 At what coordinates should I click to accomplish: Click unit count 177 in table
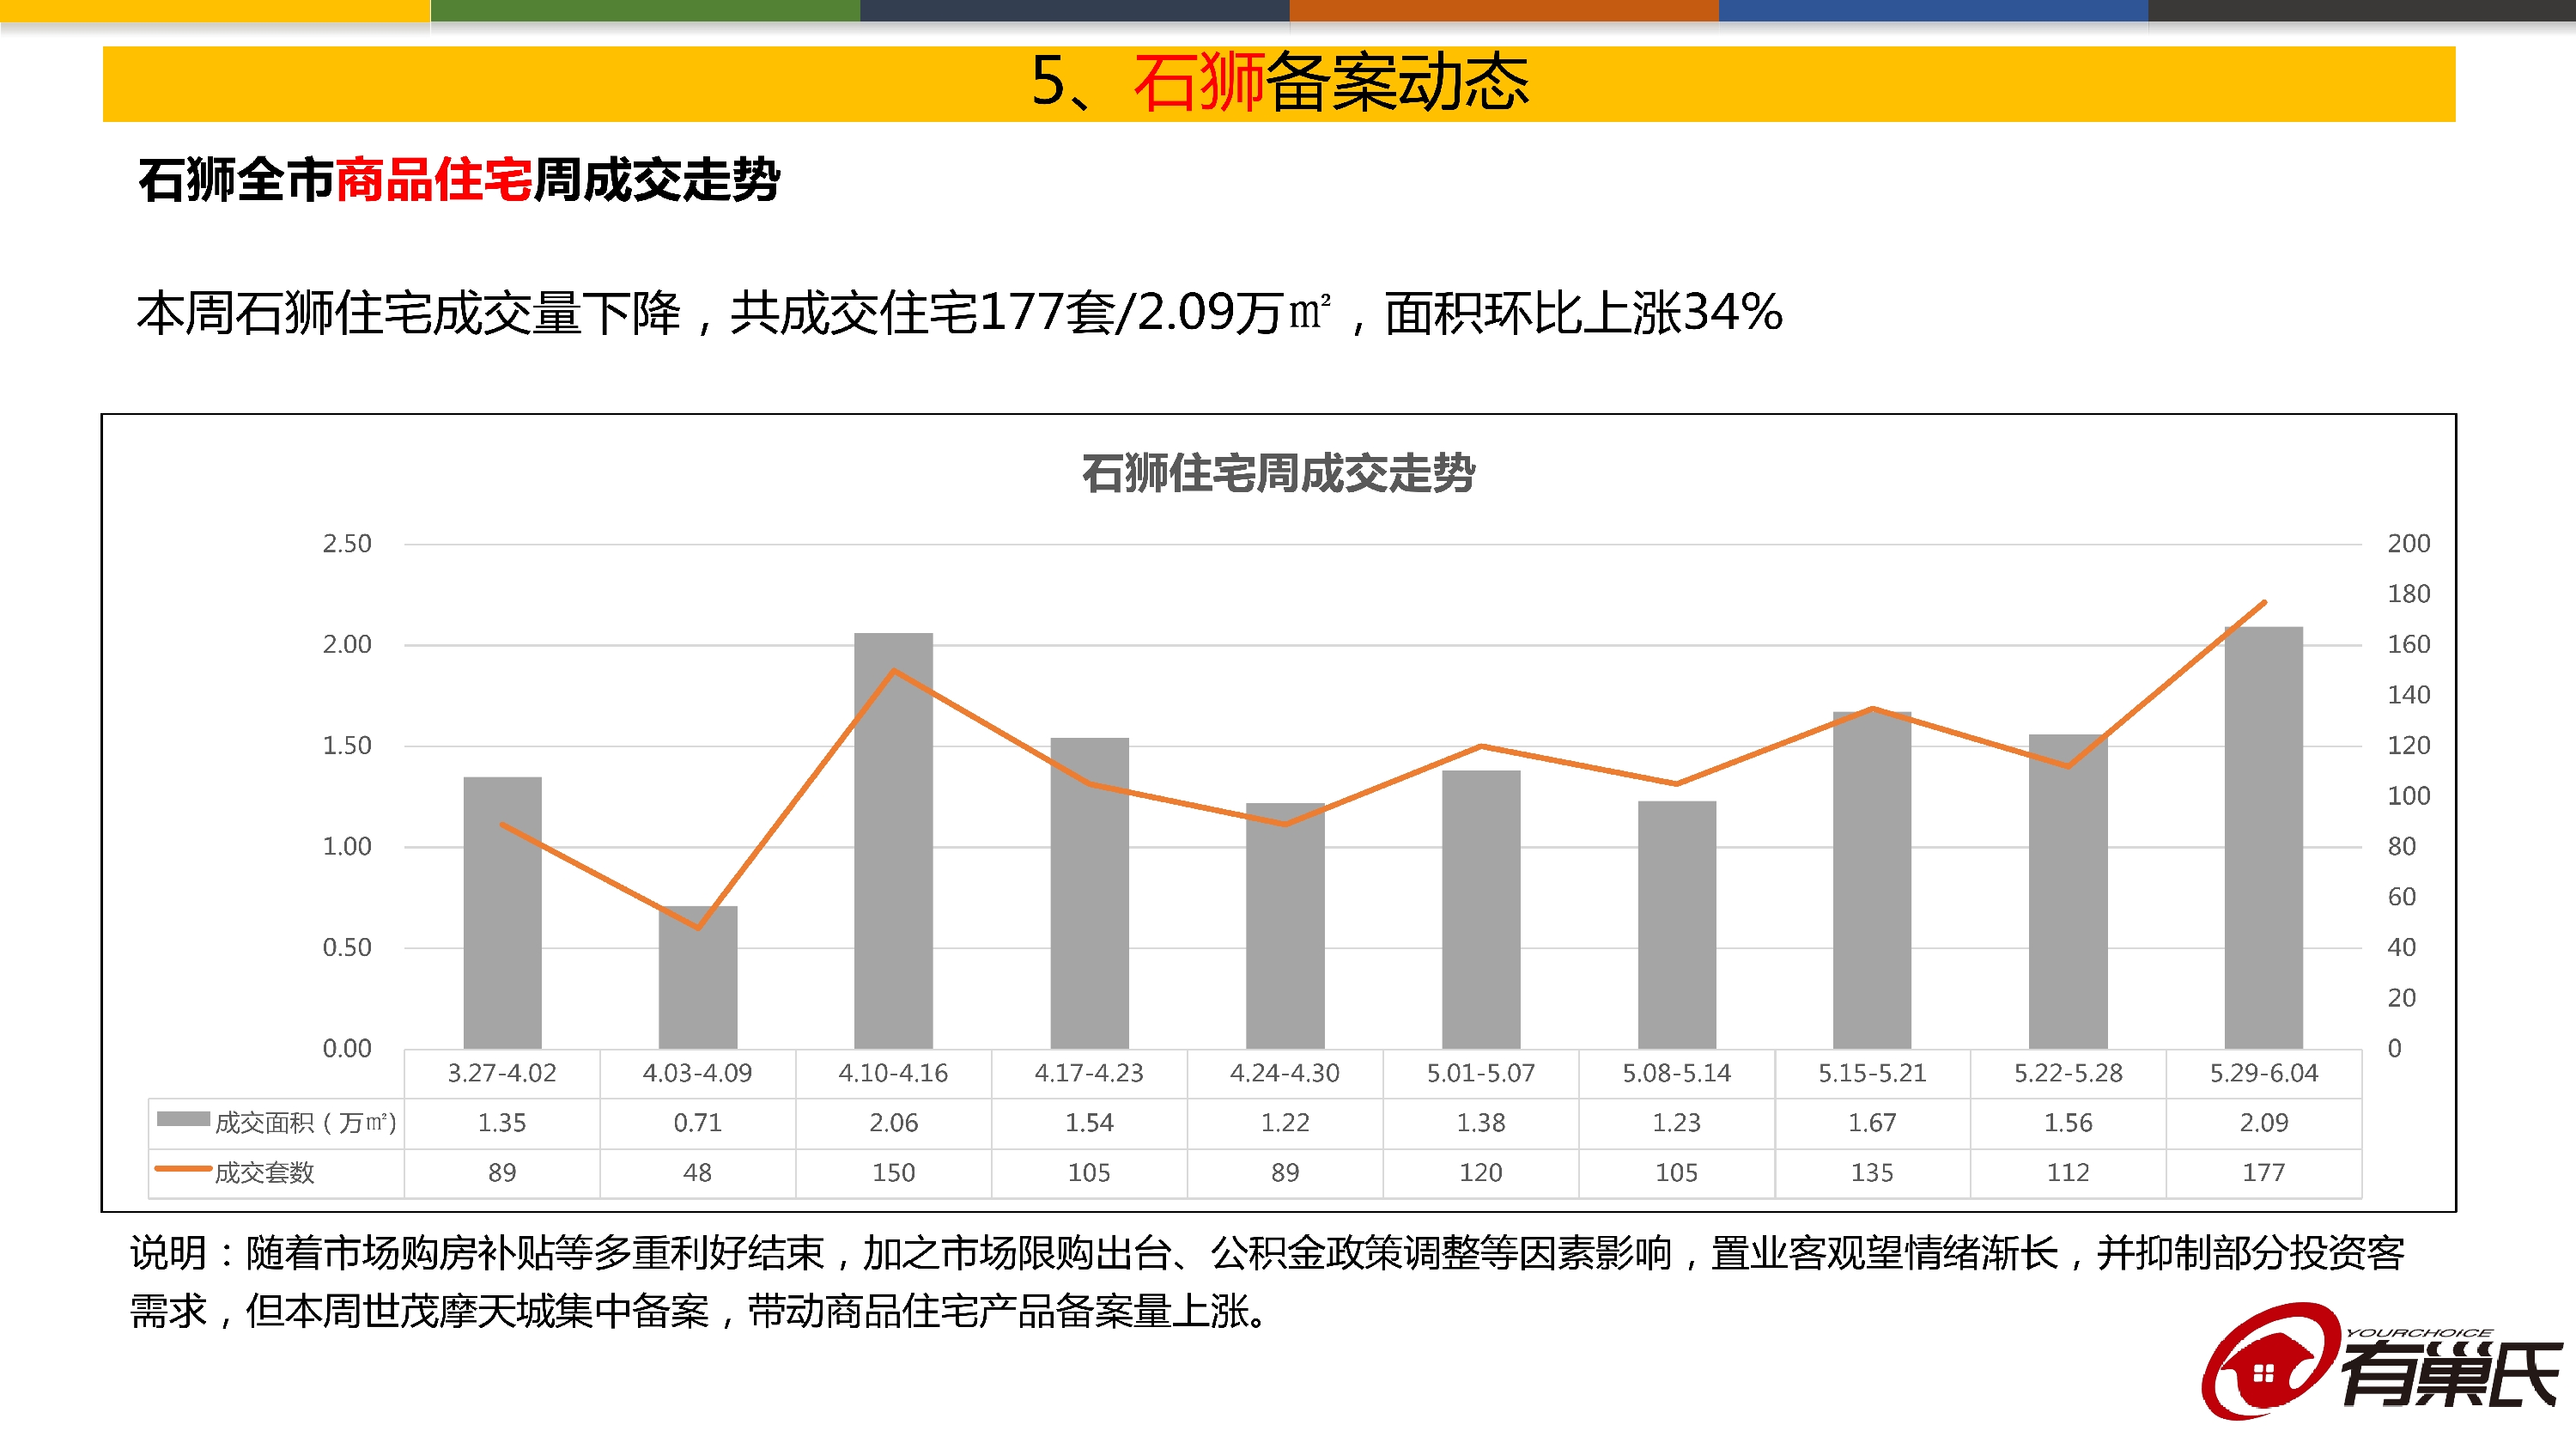(2264, 1173)
